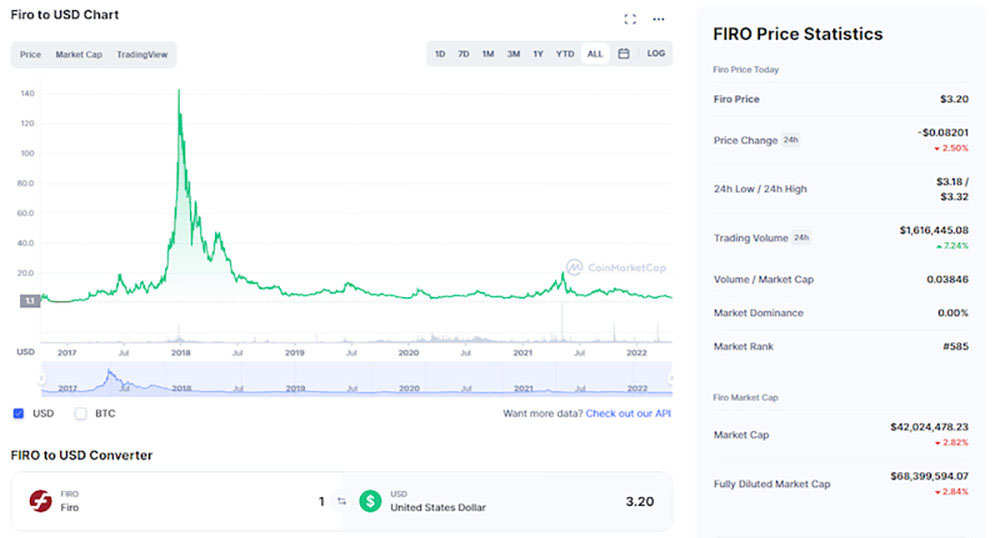Click the mini navigator chart at 2018 peak
The image size is (1000, 538).
[110, 372]
